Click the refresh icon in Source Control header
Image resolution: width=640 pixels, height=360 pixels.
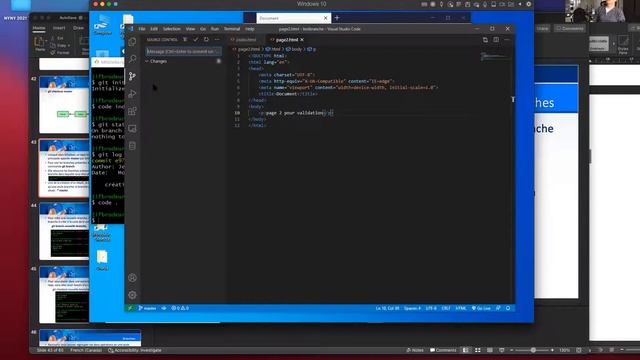pos(206,40)
